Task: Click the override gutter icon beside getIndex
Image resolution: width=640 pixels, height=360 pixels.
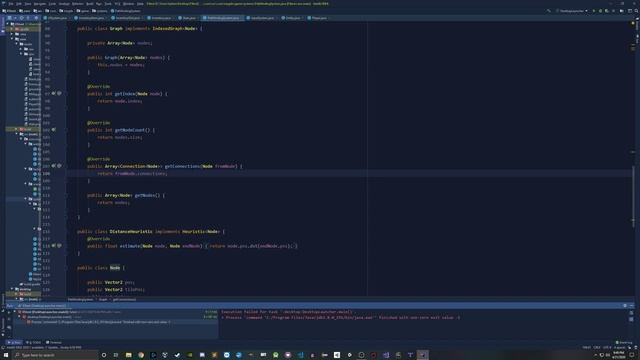Action: (53, 93)
